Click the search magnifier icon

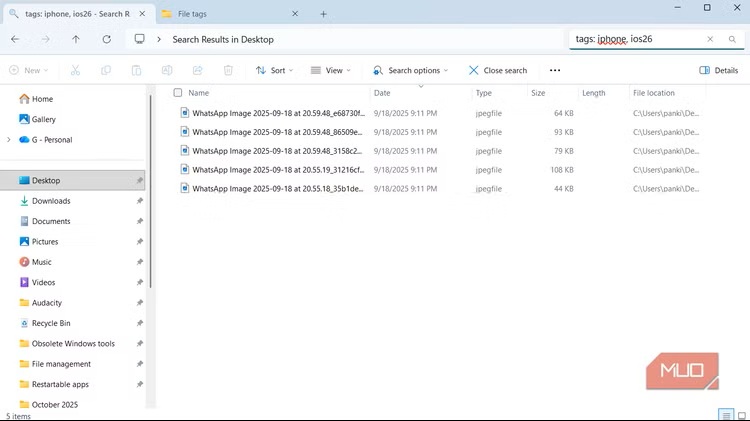[732, 39]
